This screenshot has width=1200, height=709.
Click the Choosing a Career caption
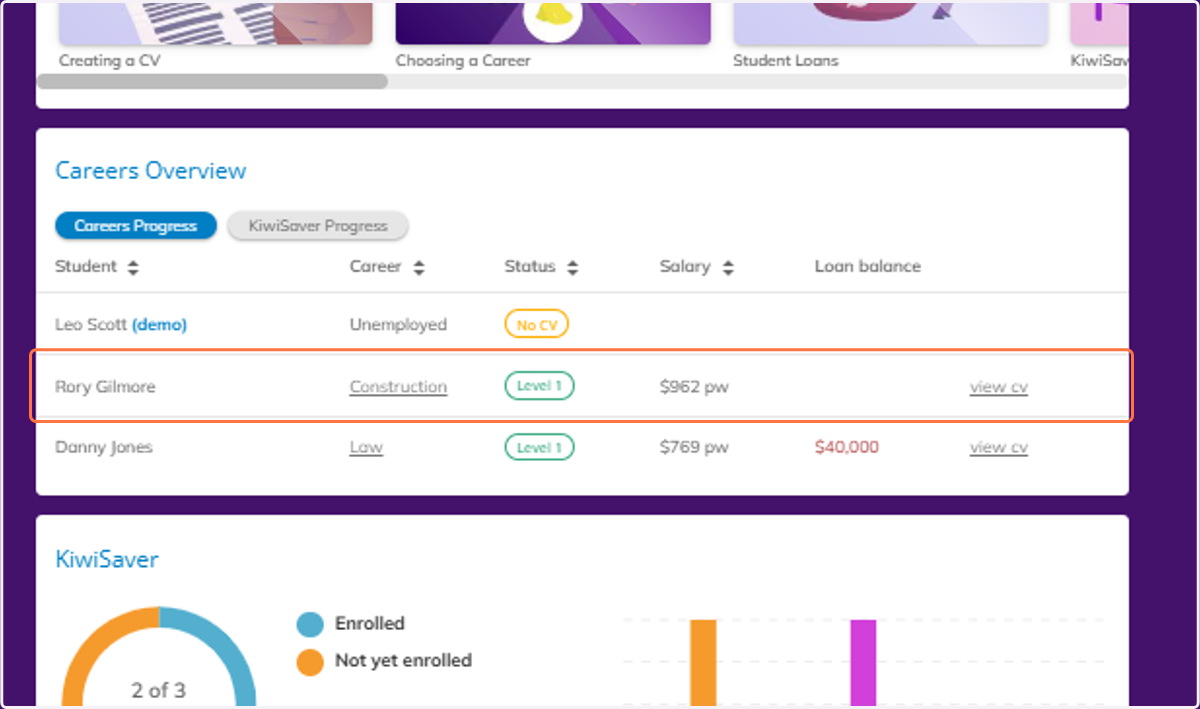463,60
